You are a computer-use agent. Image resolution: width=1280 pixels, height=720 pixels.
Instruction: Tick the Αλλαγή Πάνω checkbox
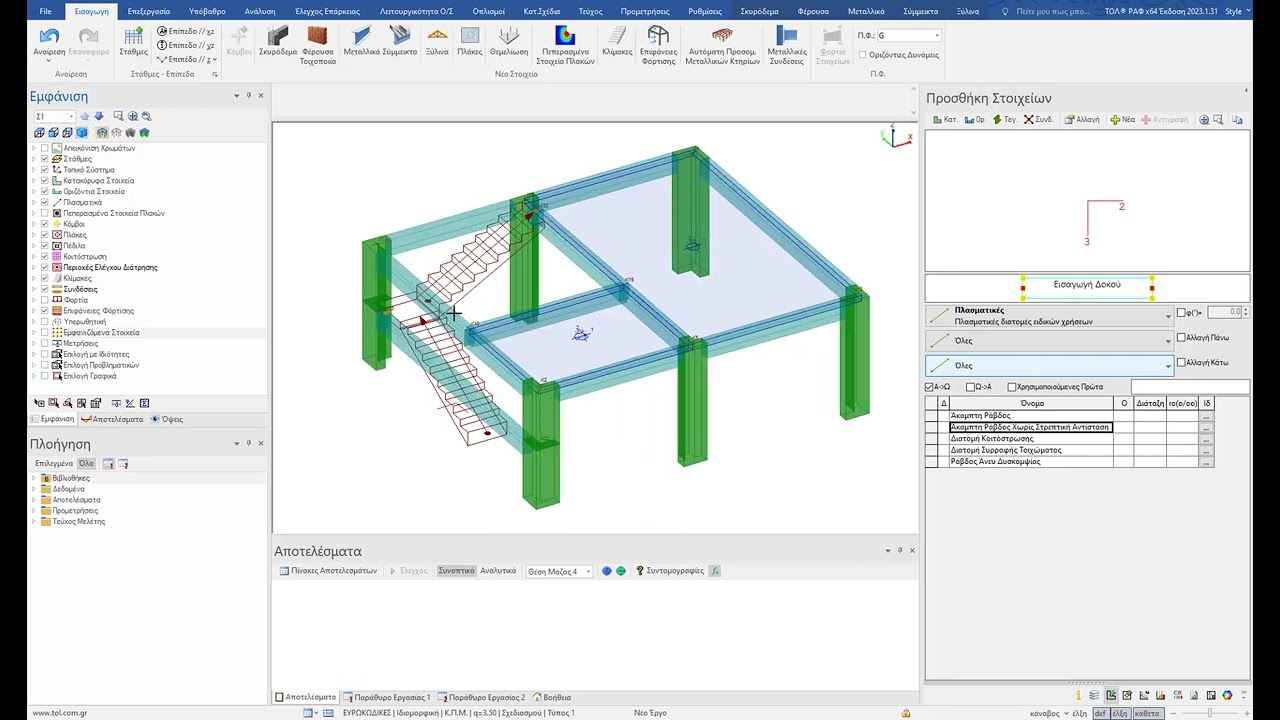(x=1181, y=338)
